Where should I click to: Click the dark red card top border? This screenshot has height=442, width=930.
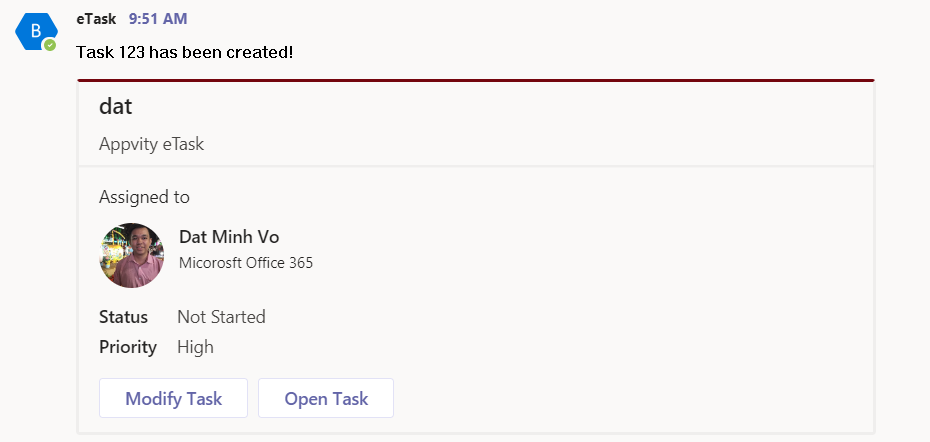[476, 80]
